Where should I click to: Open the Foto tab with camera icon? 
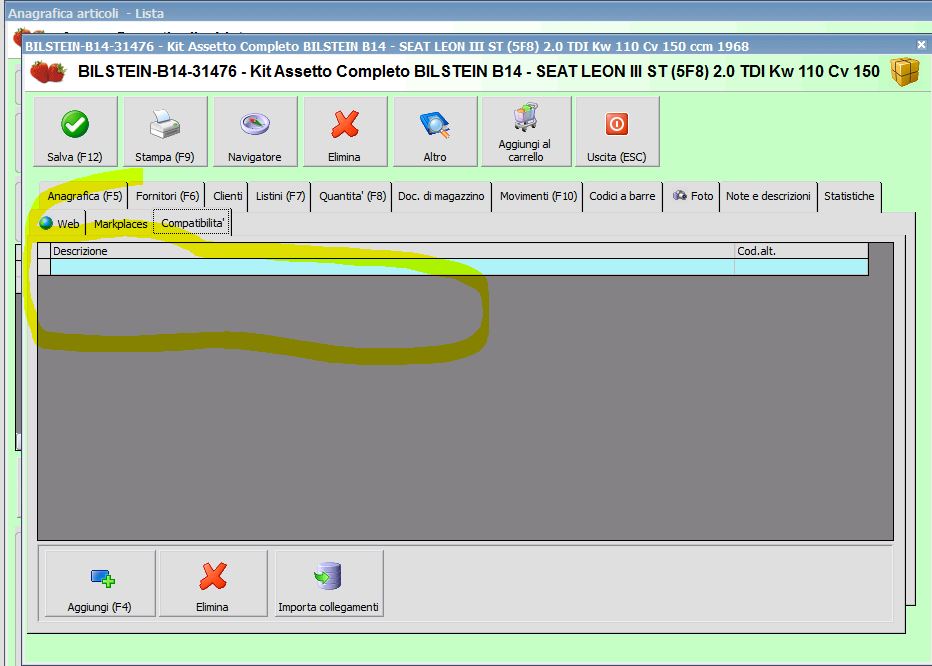click(692, 196)
